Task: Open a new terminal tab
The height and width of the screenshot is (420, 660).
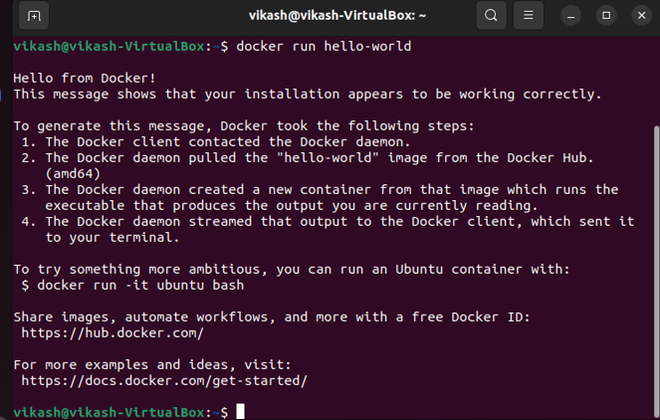Action: (x=33, y=16)
